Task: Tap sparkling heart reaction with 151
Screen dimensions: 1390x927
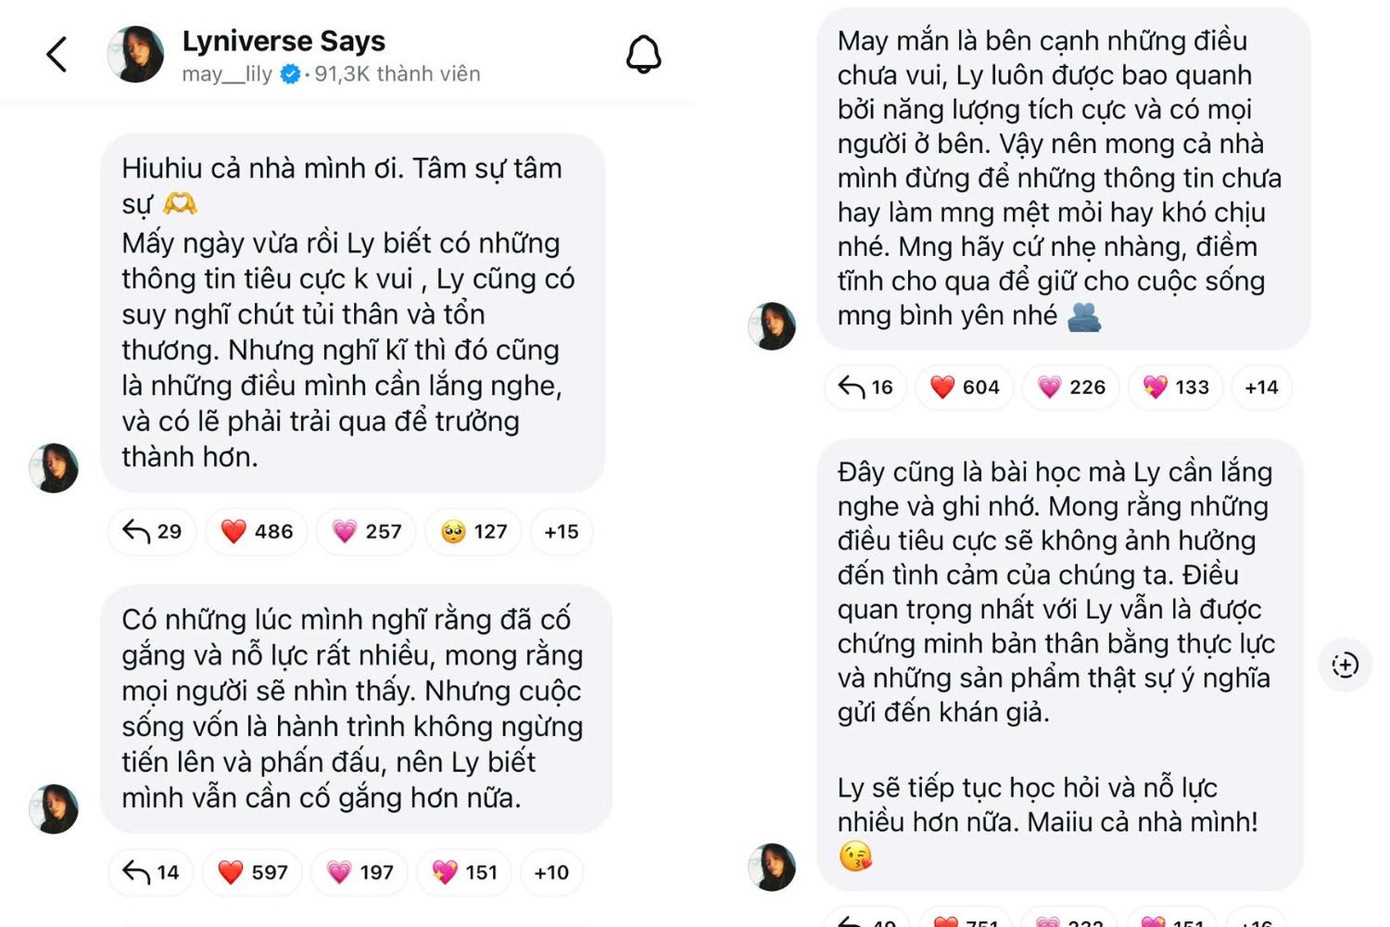Action: pyautogui.click(x=465, y=872)
